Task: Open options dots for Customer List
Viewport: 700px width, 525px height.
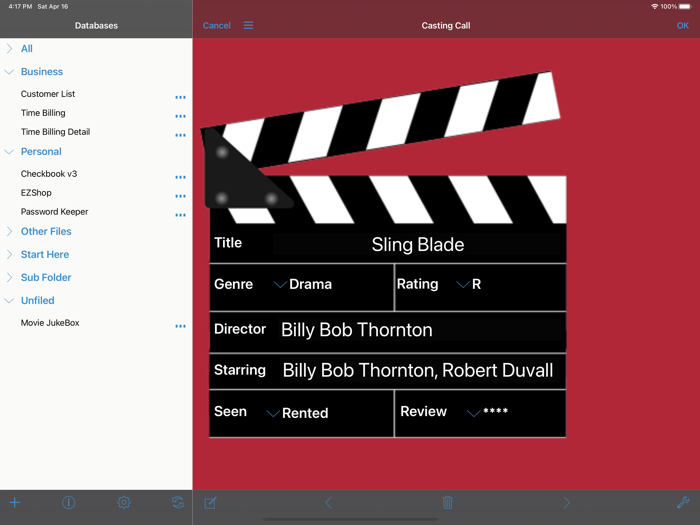Action: point(180,97)
